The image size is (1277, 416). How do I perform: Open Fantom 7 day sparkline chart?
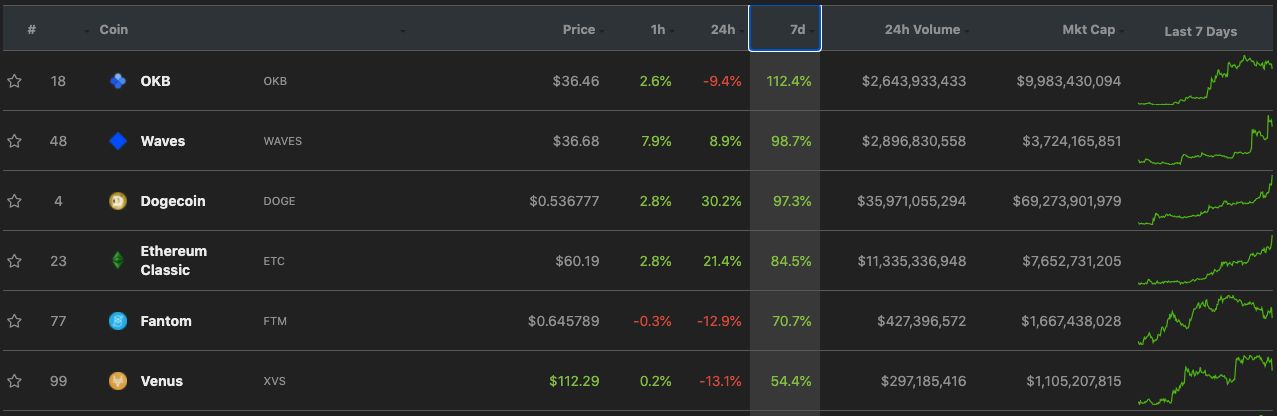pos(1205,321)
